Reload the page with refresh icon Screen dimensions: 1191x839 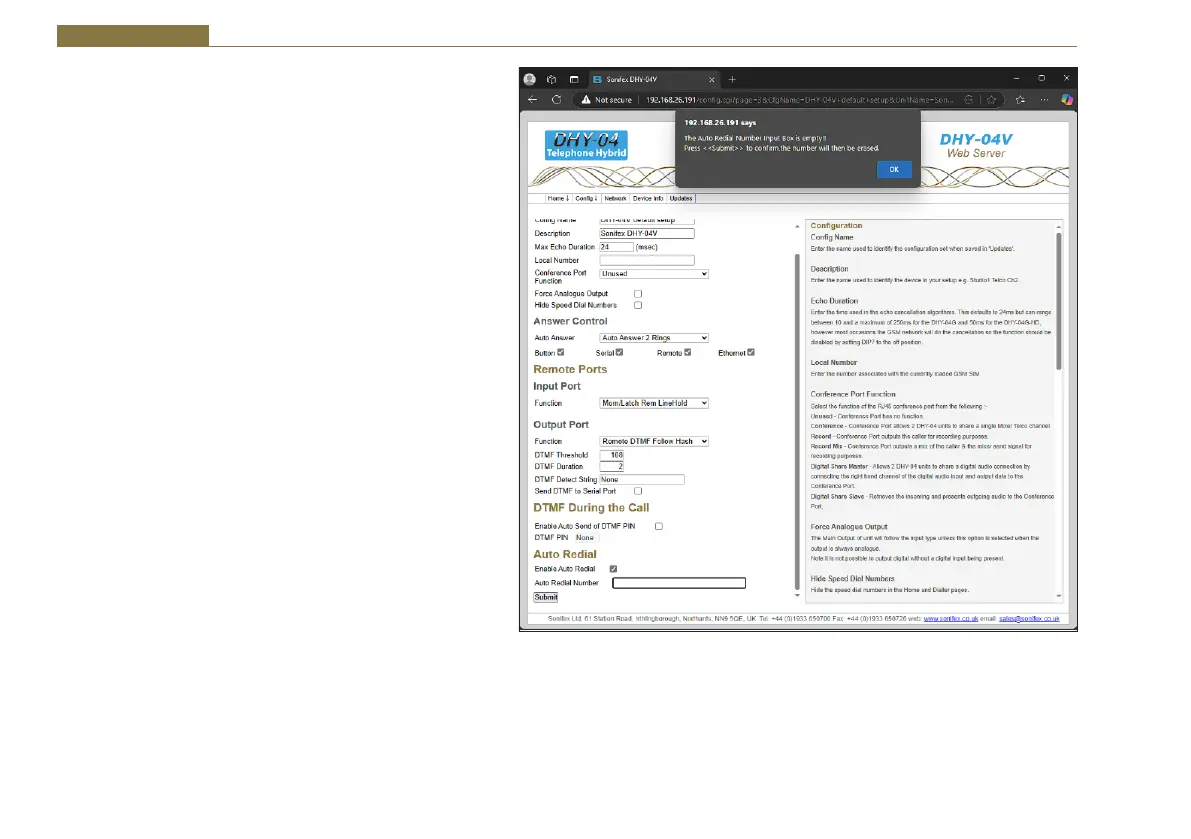click(x=555, y=100)
